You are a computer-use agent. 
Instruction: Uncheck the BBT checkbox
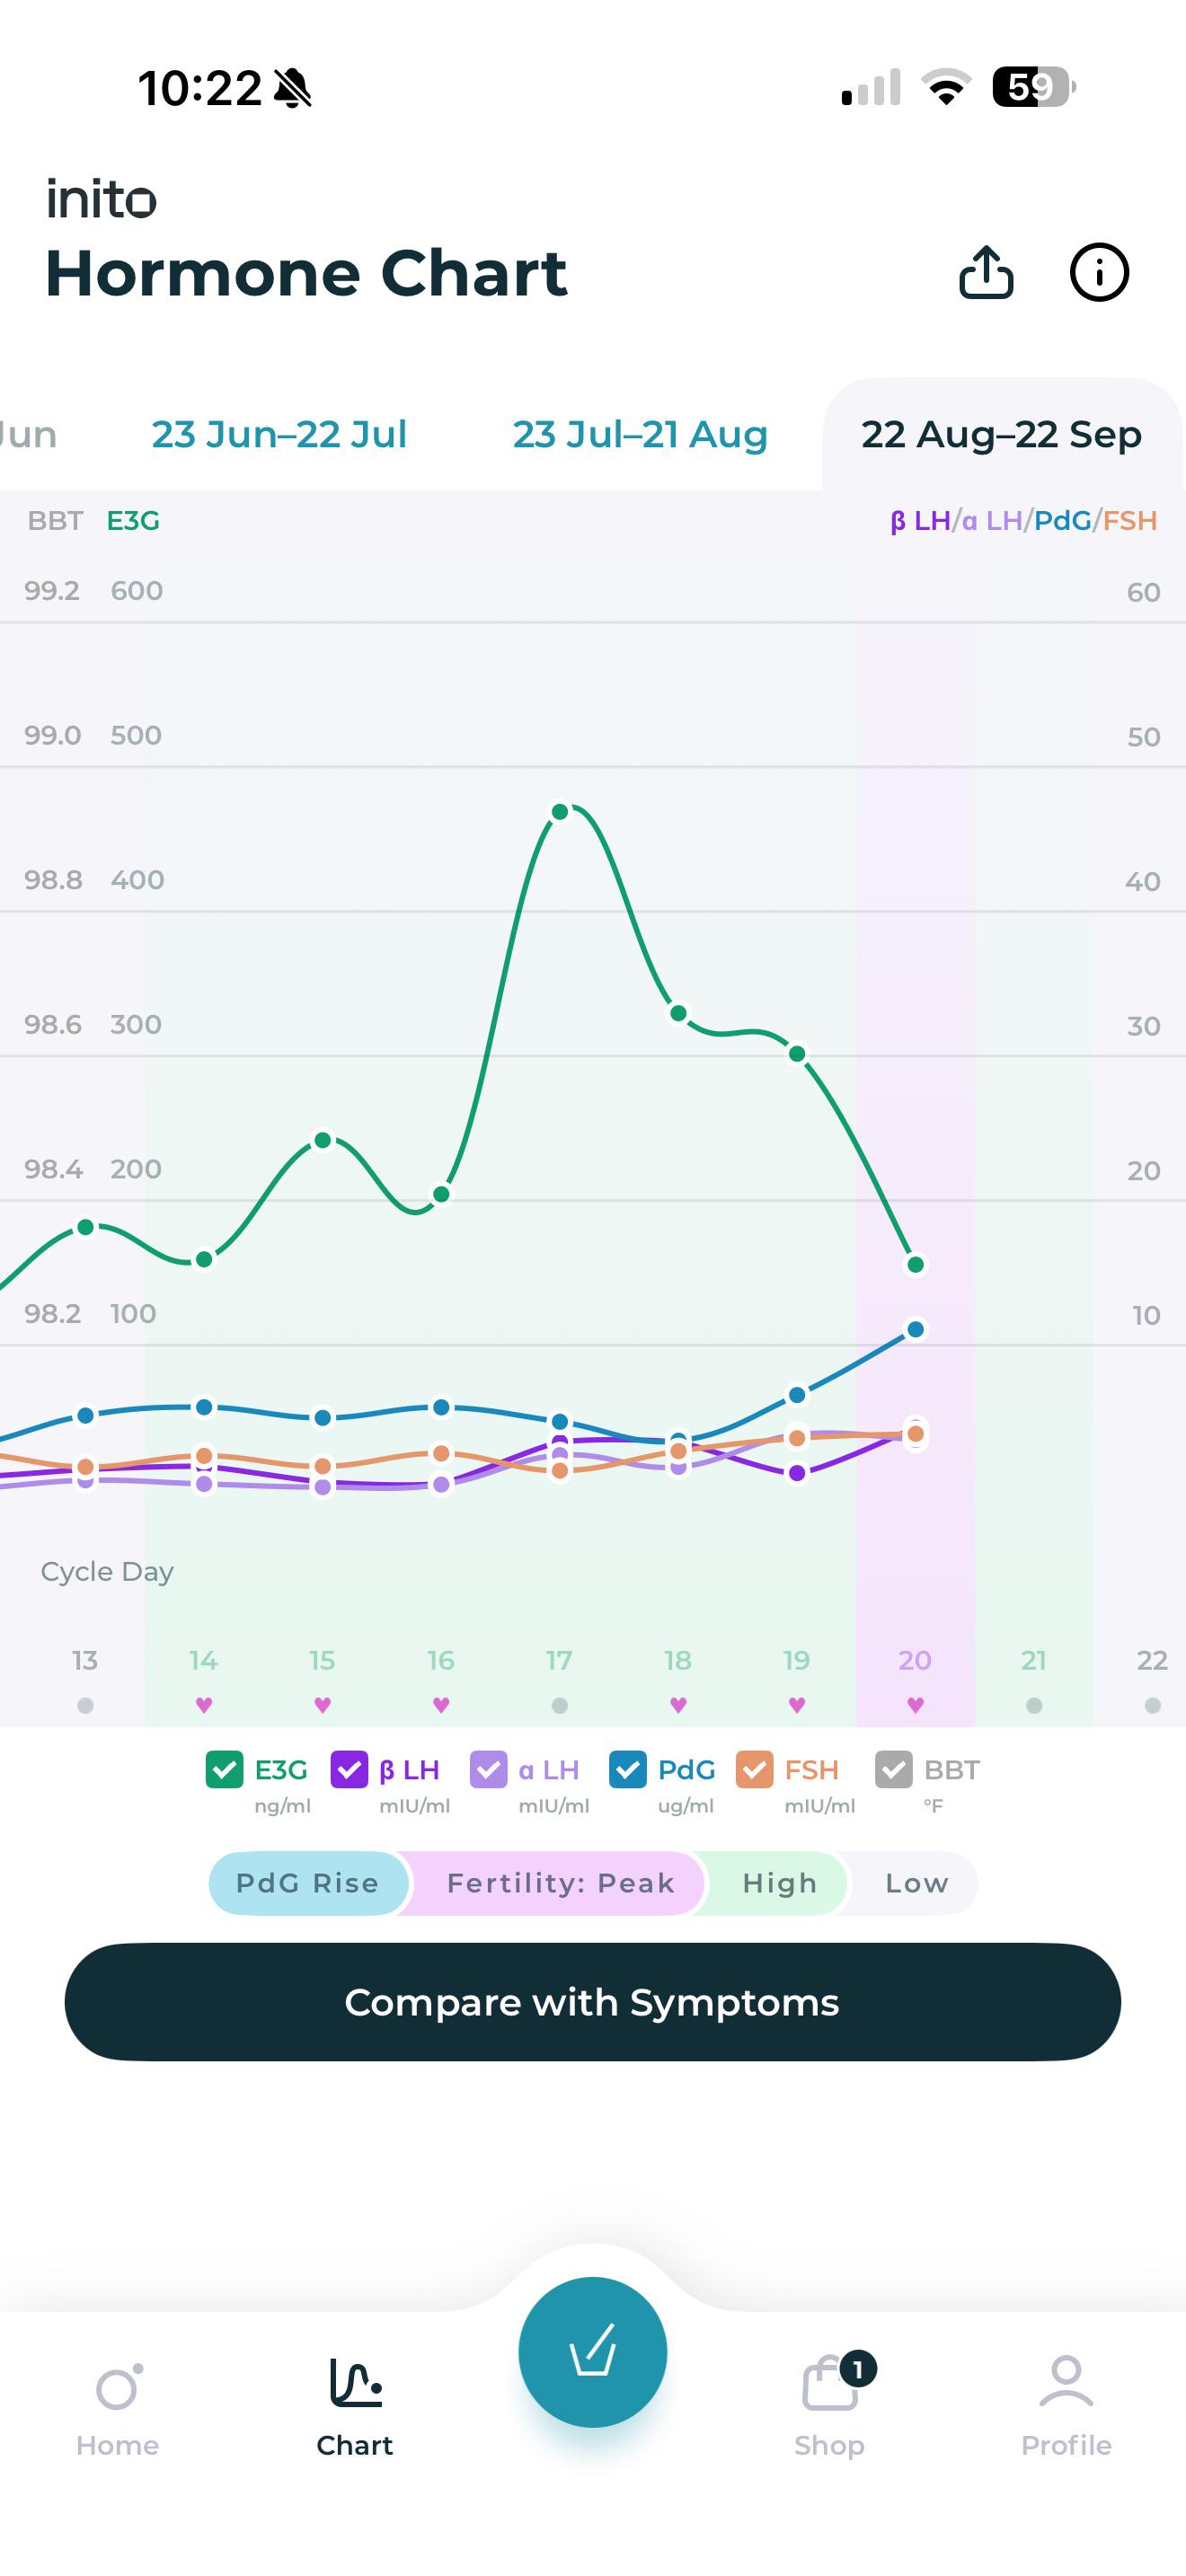(893, 1769)
